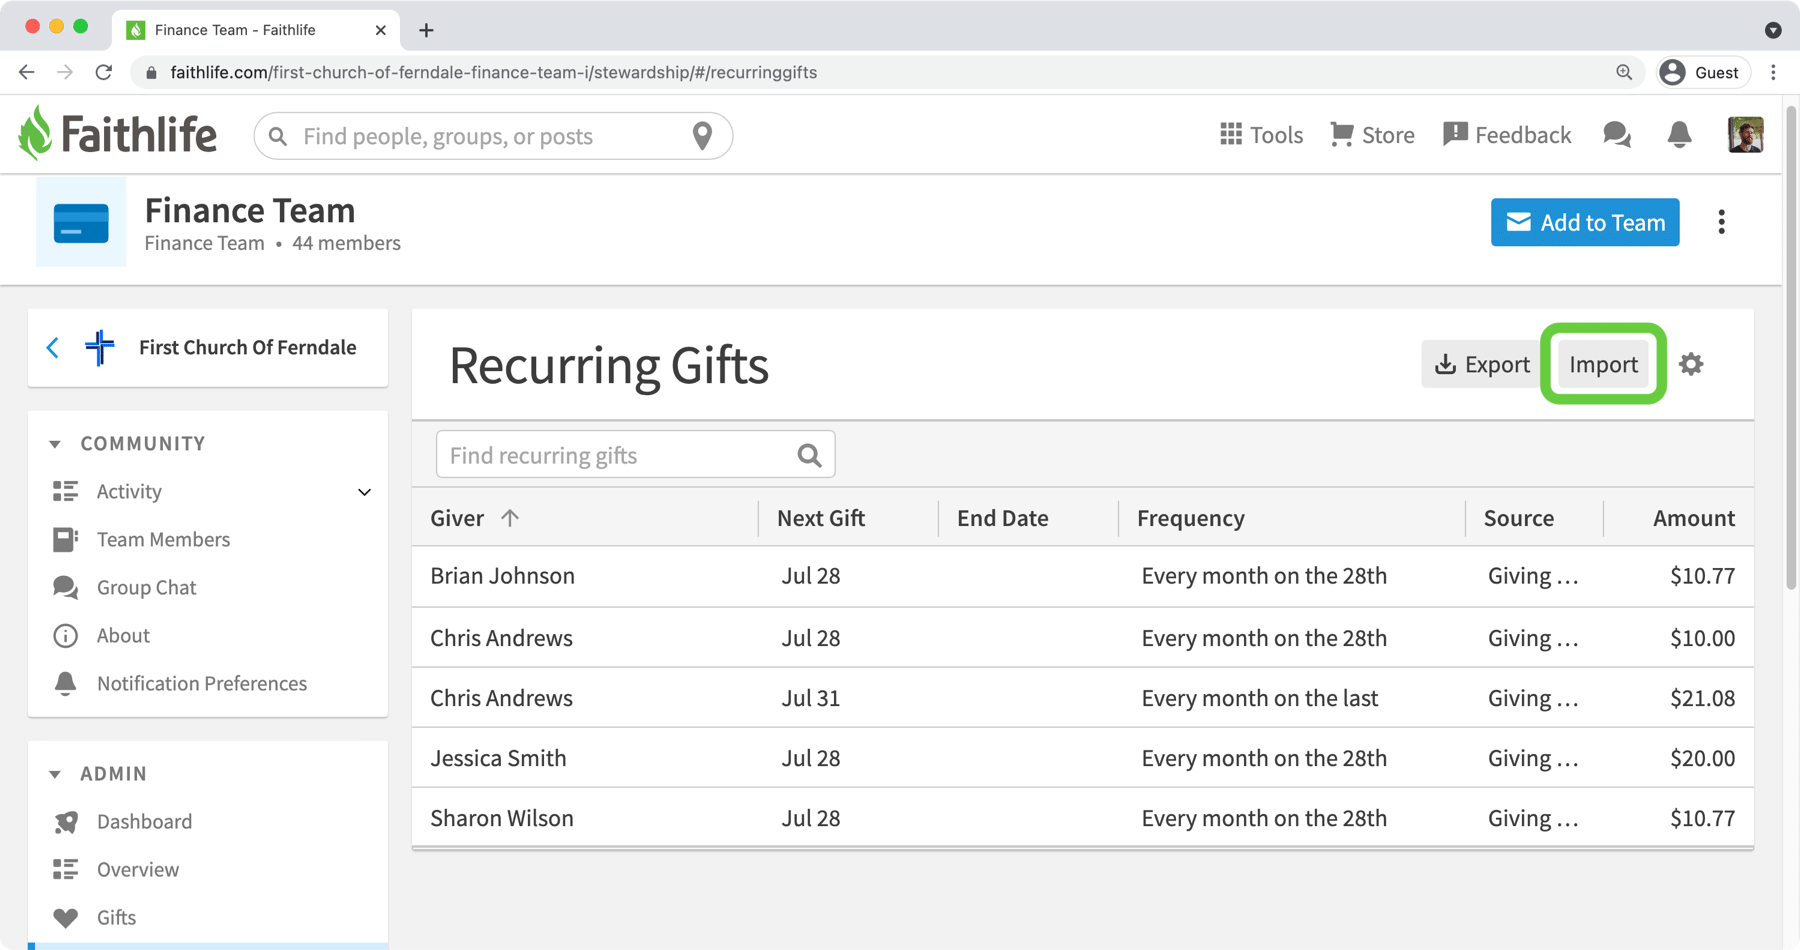Image resolution: width=1800 pixels, height=950 pixels.
Task: Click the Activity list icon
Action: pos(65,491)
